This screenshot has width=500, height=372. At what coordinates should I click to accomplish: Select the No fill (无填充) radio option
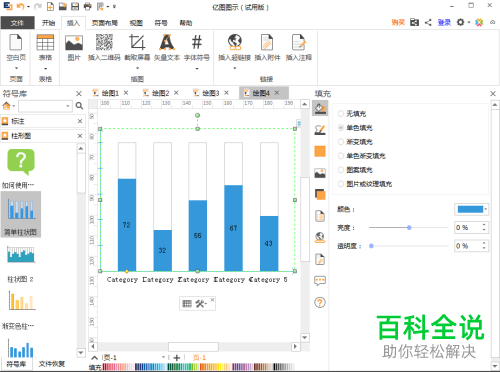341,114
